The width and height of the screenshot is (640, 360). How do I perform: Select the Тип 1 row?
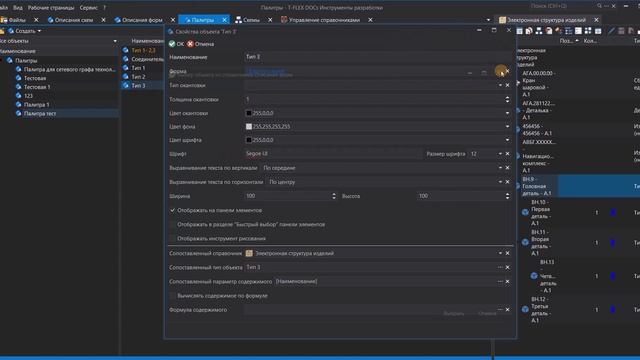click(138, 68)
